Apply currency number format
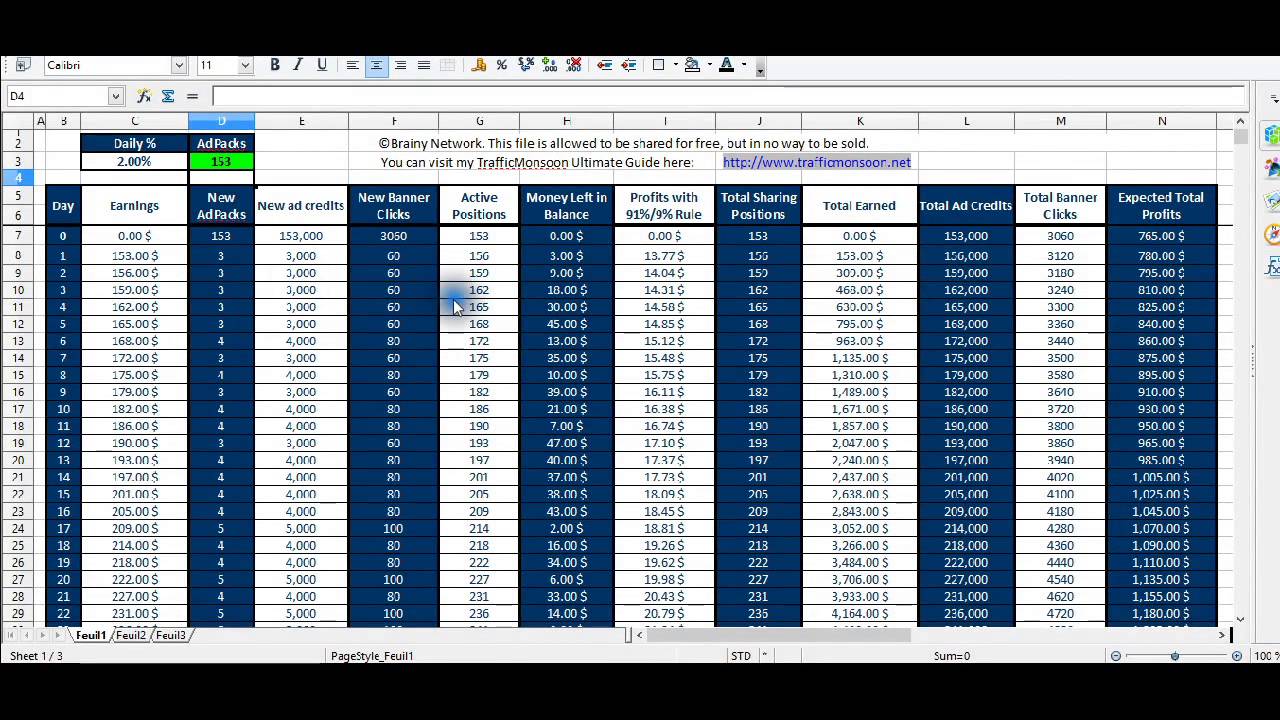1280x720 pixels. [x=478, y=65]
